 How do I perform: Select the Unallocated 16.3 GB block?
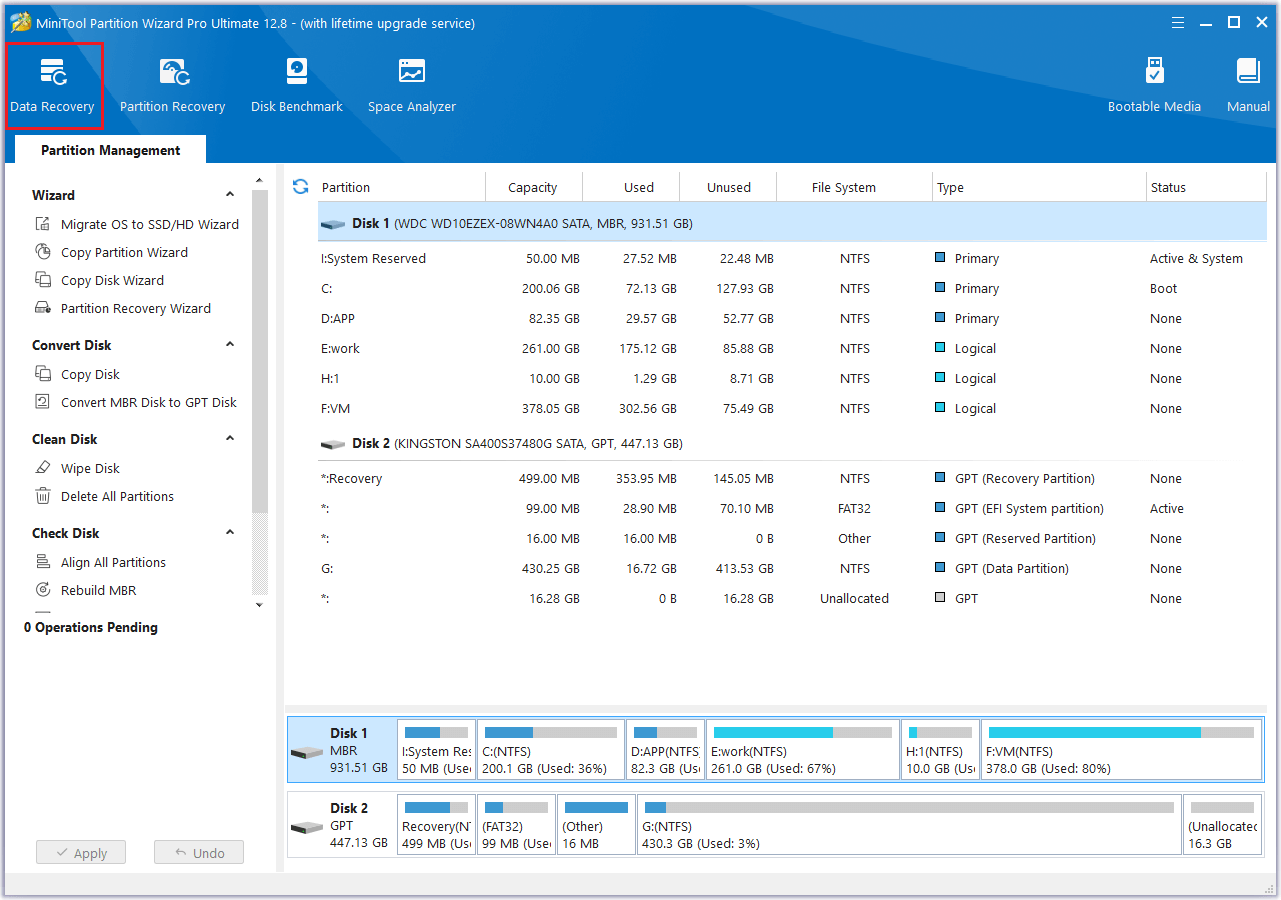1222,825
